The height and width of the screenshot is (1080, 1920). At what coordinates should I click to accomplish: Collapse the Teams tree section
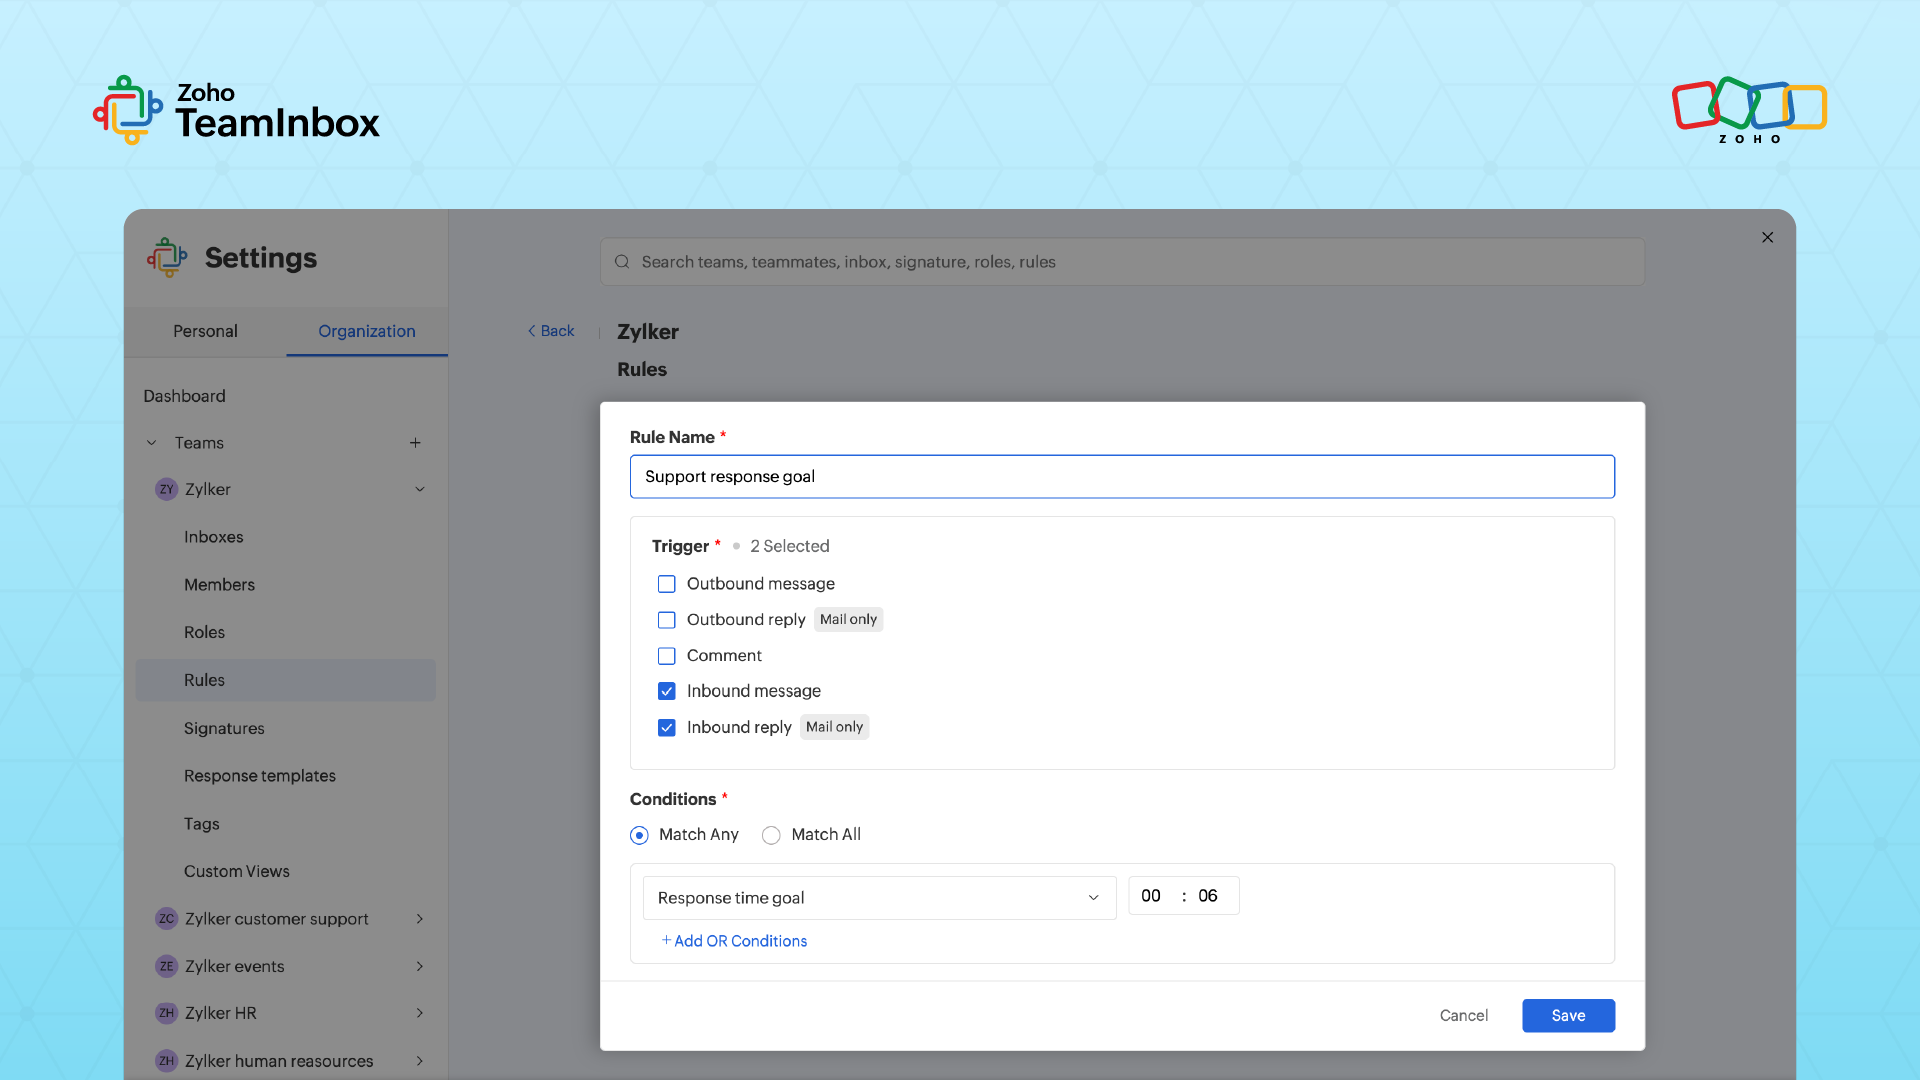152,443
